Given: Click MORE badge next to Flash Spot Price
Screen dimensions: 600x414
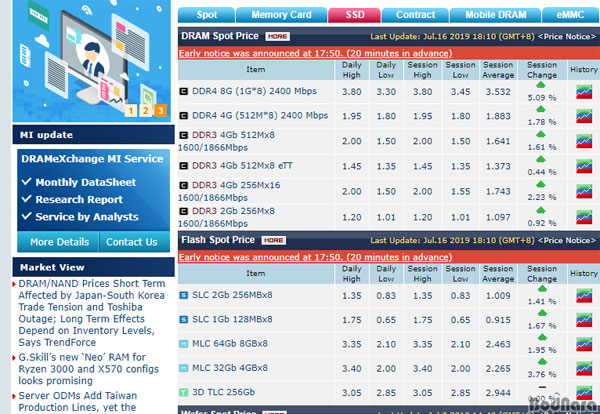Looking at the screenshot, I should pyautogui.click(x=274, y=240).
